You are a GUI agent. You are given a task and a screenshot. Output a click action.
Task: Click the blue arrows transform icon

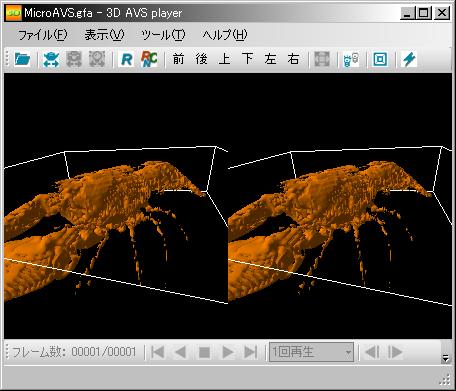tap(51, 59)
